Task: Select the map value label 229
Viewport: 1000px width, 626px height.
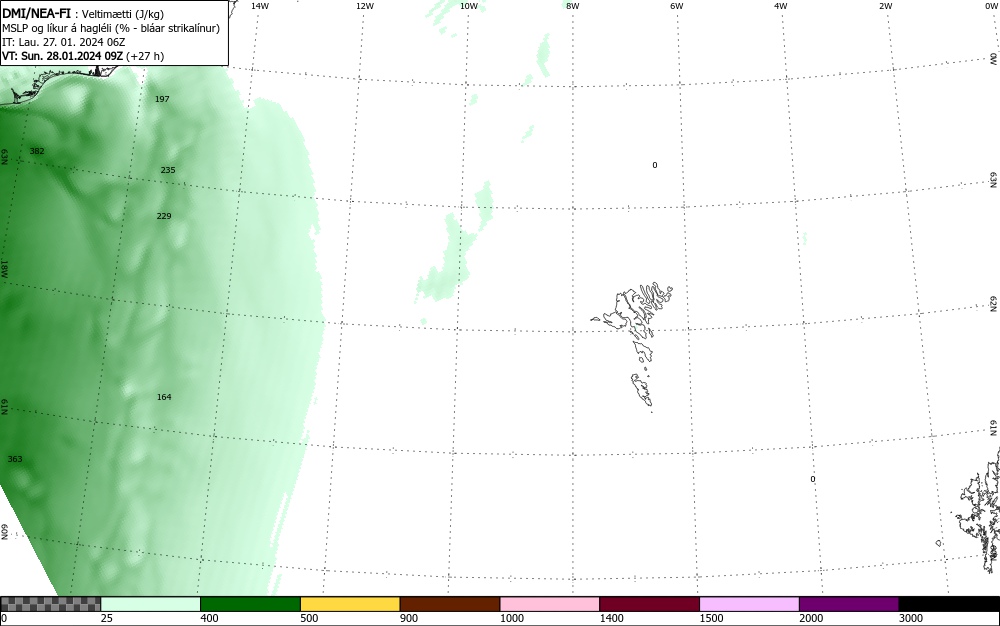Action: tap(164, 216)
